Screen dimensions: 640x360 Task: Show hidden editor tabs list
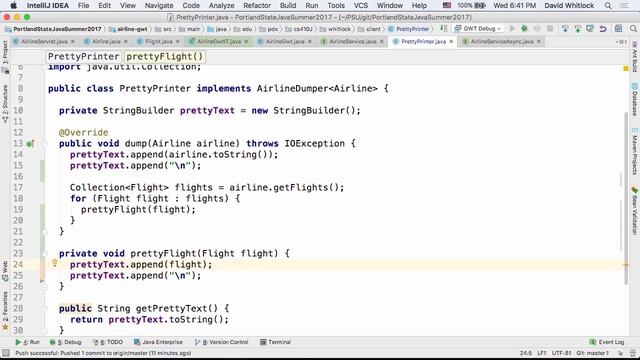tap(621, 42)
